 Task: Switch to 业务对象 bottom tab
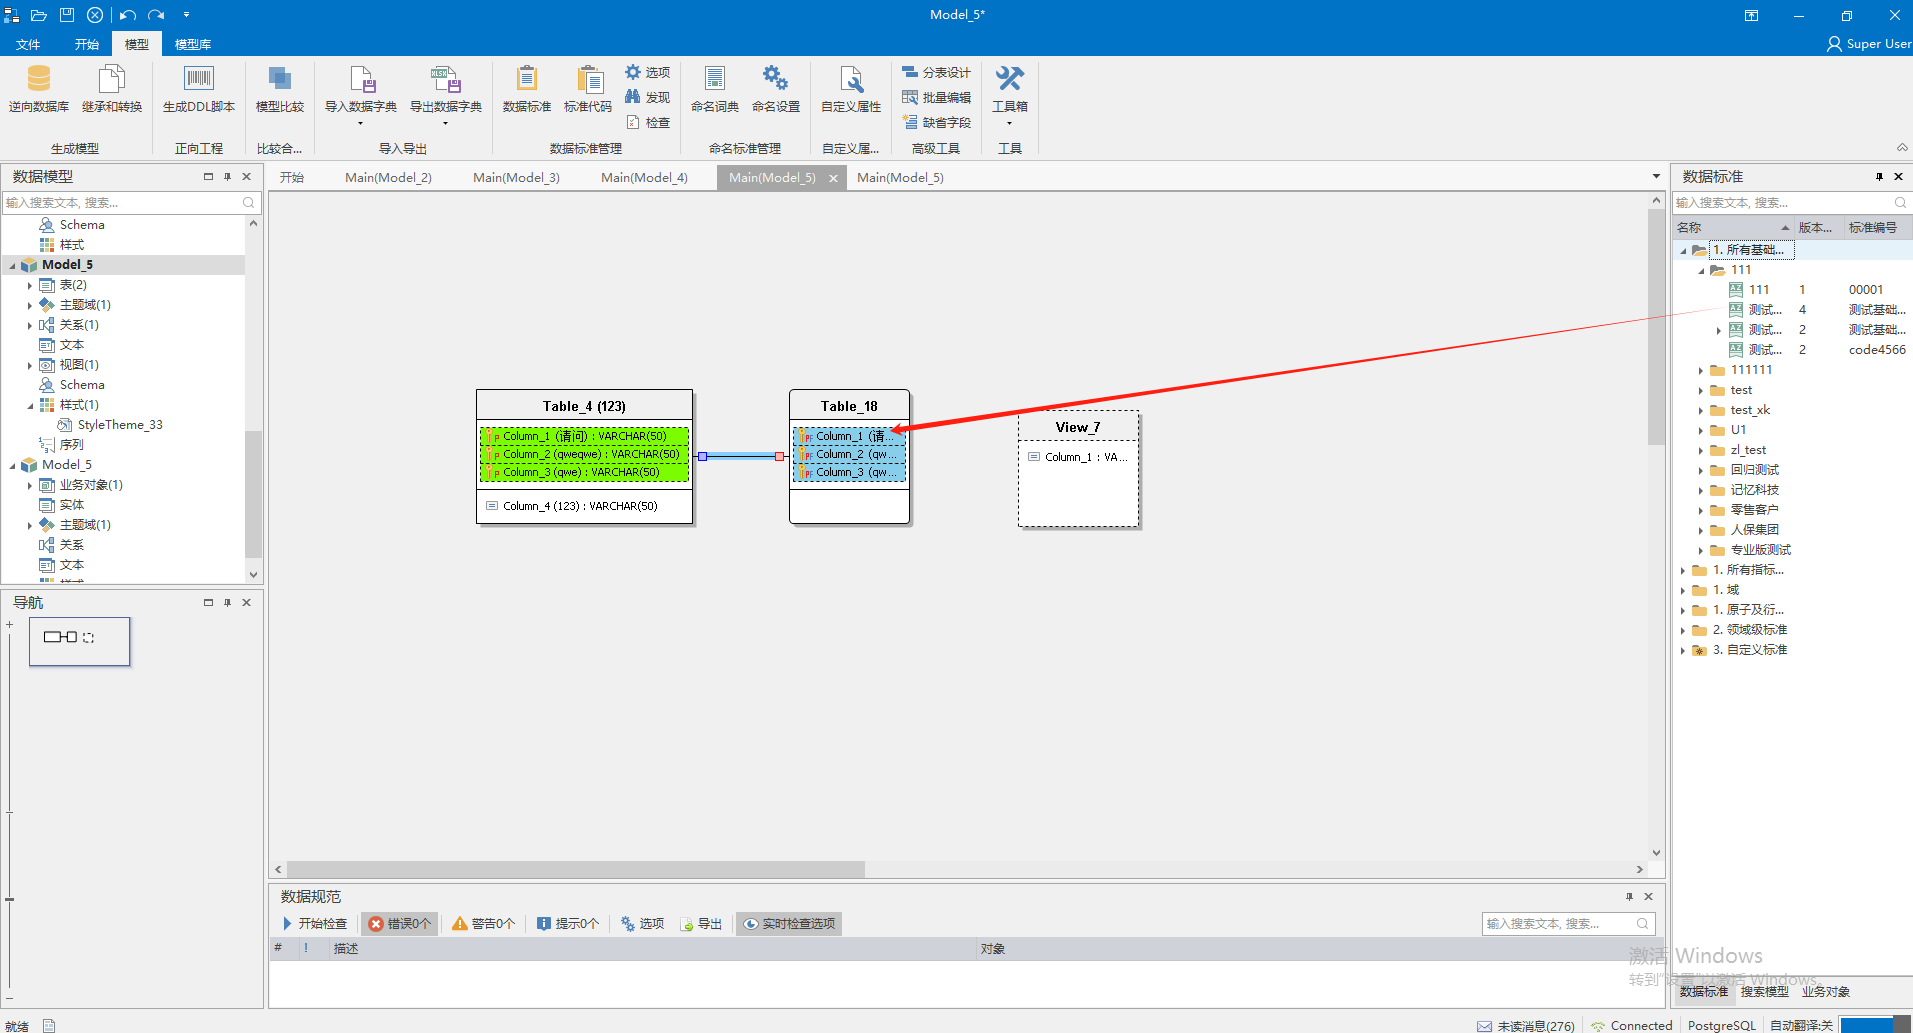[x=1826, y=991]
